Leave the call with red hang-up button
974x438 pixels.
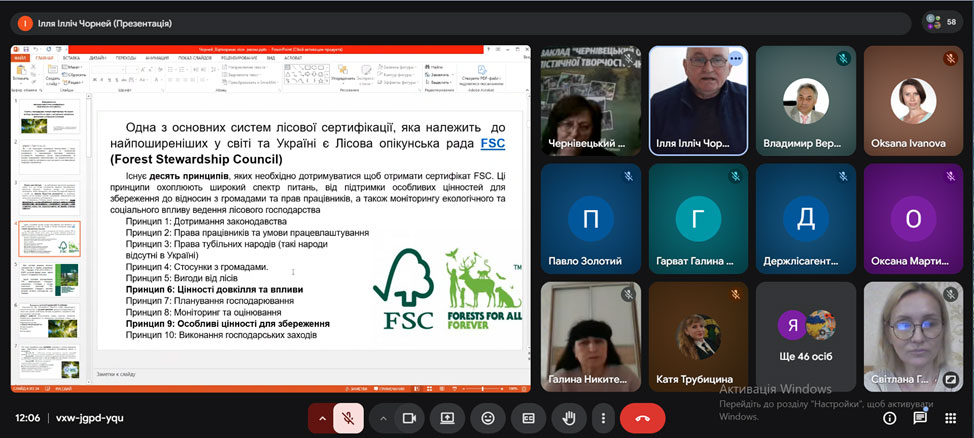(x=642, y=418)
